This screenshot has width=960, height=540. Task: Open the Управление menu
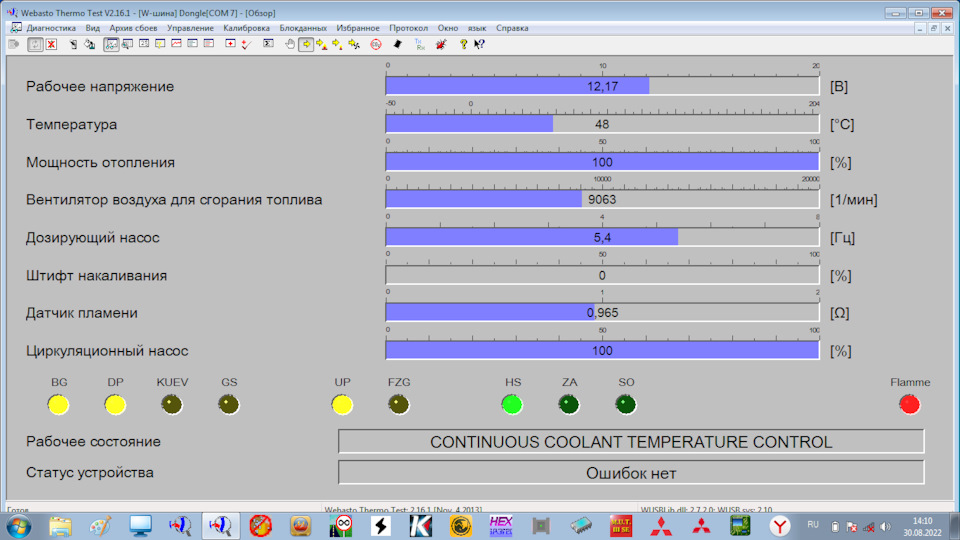190,28
